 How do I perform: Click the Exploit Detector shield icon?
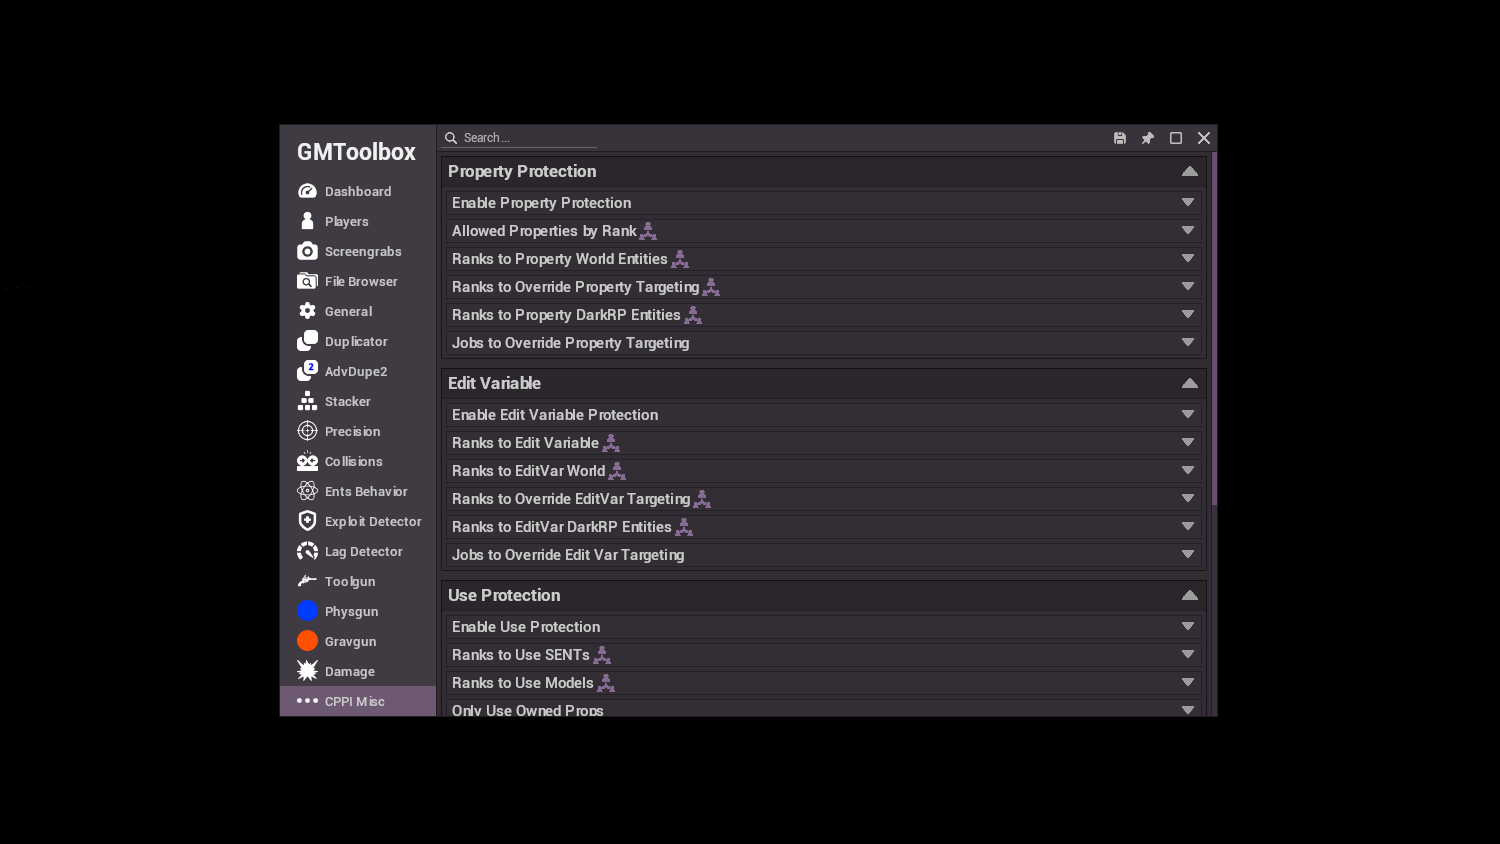pos(307,521)
